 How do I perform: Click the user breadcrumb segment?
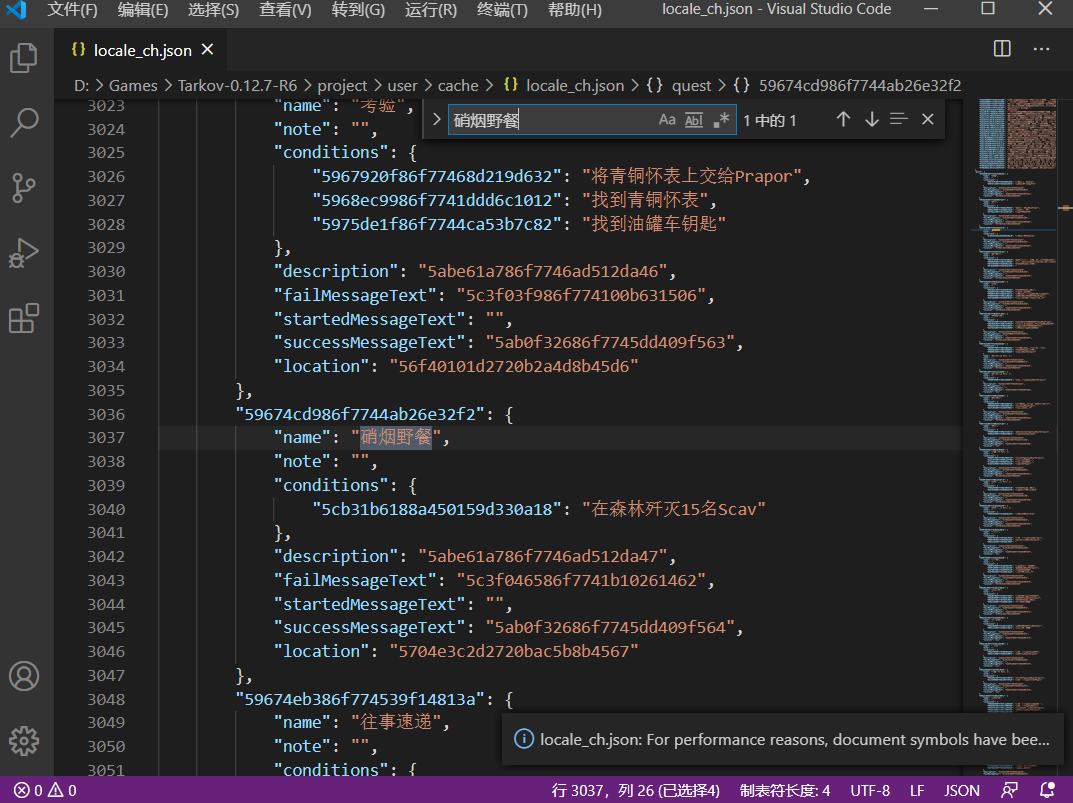pyautogui.click(x=402, y=86)
